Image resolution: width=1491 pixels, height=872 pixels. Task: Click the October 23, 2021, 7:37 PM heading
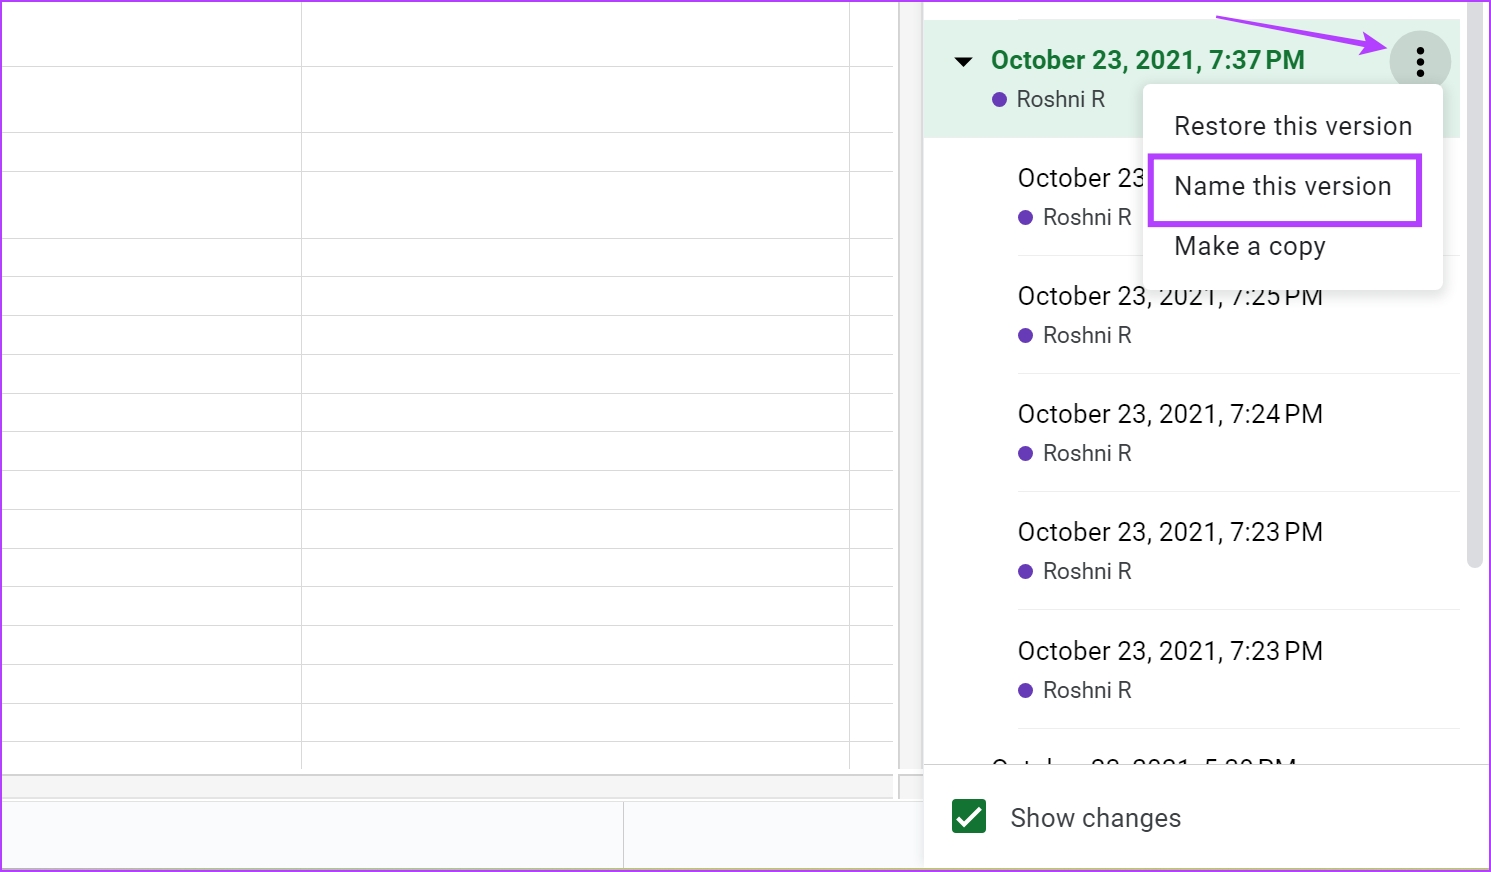click(x=1147, y=60)
